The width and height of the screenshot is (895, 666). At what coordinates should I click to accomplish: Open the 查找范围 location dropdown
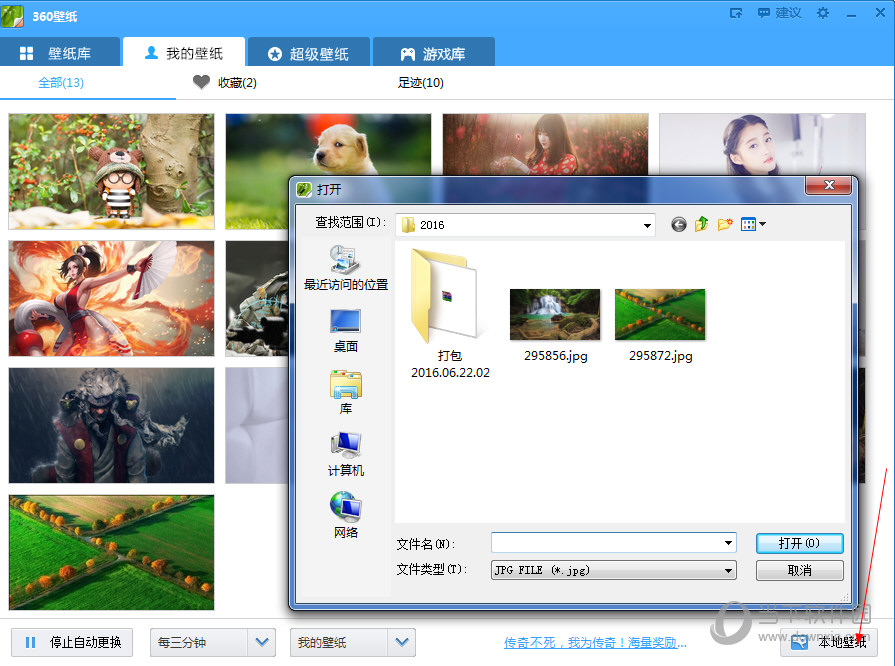point(644,224)
